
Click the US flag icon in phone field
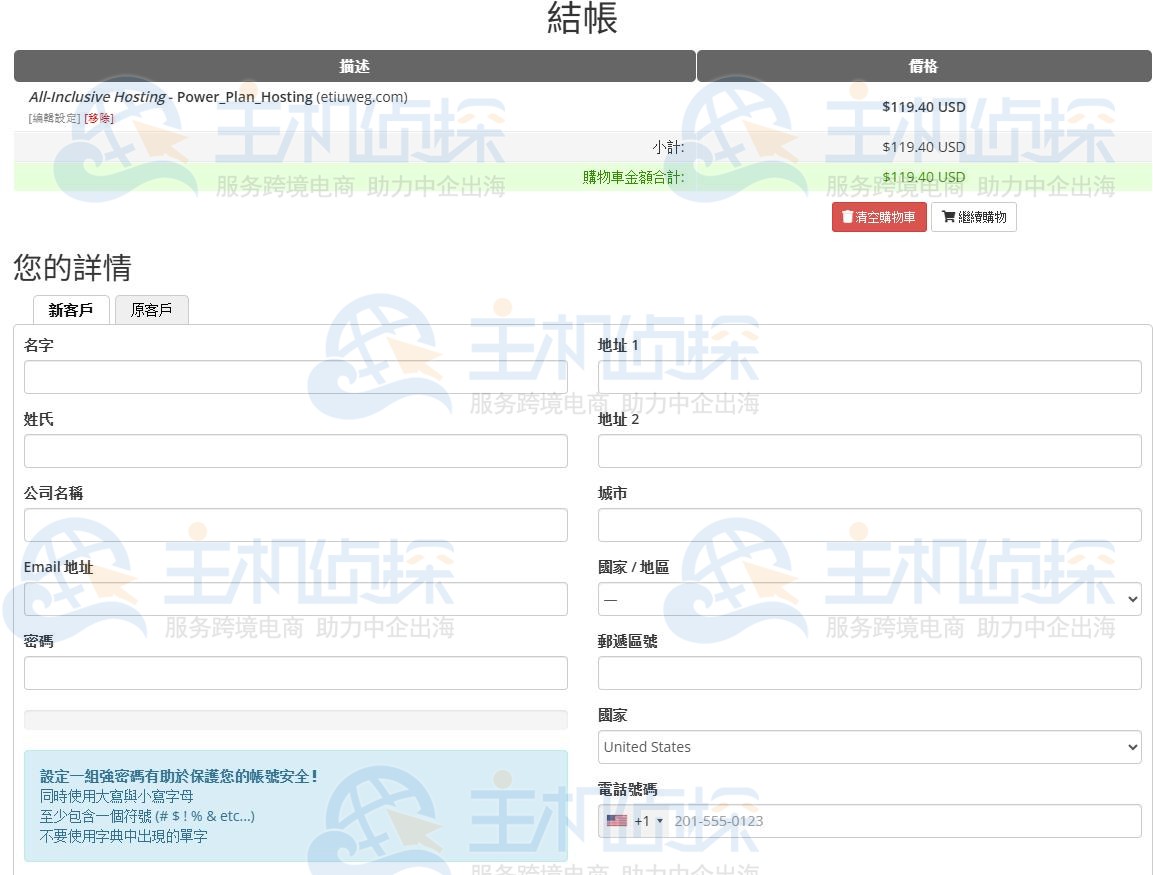[616, 820]
